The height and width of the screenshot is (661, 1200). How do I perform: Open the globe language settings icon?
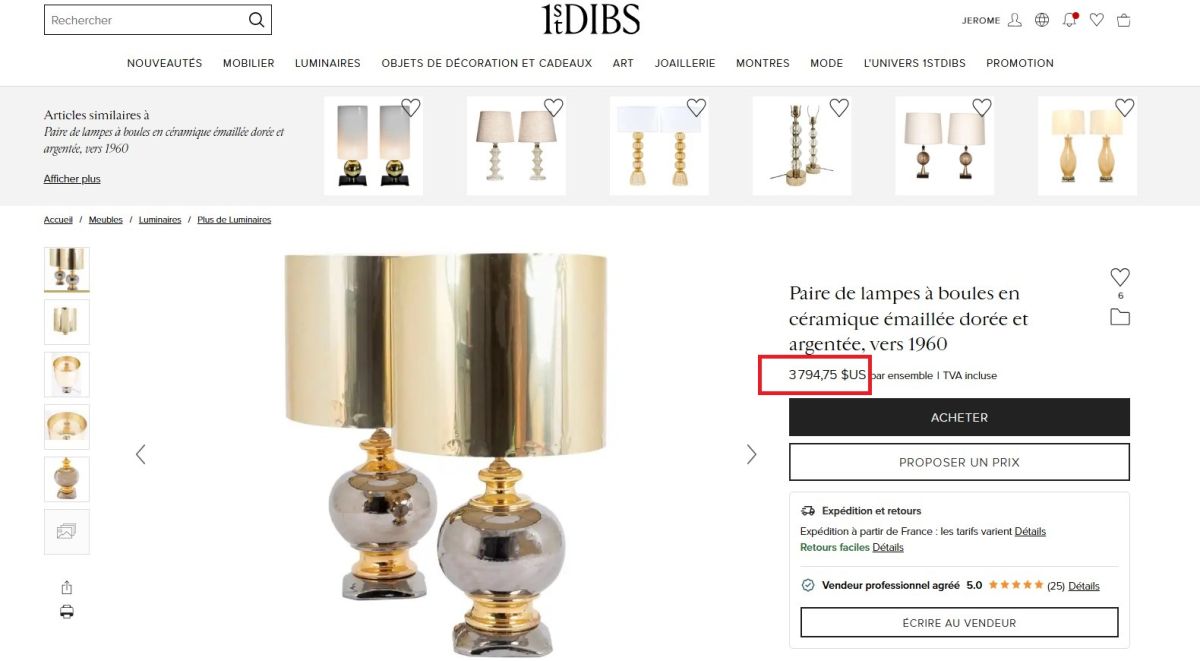point(1042,20)
